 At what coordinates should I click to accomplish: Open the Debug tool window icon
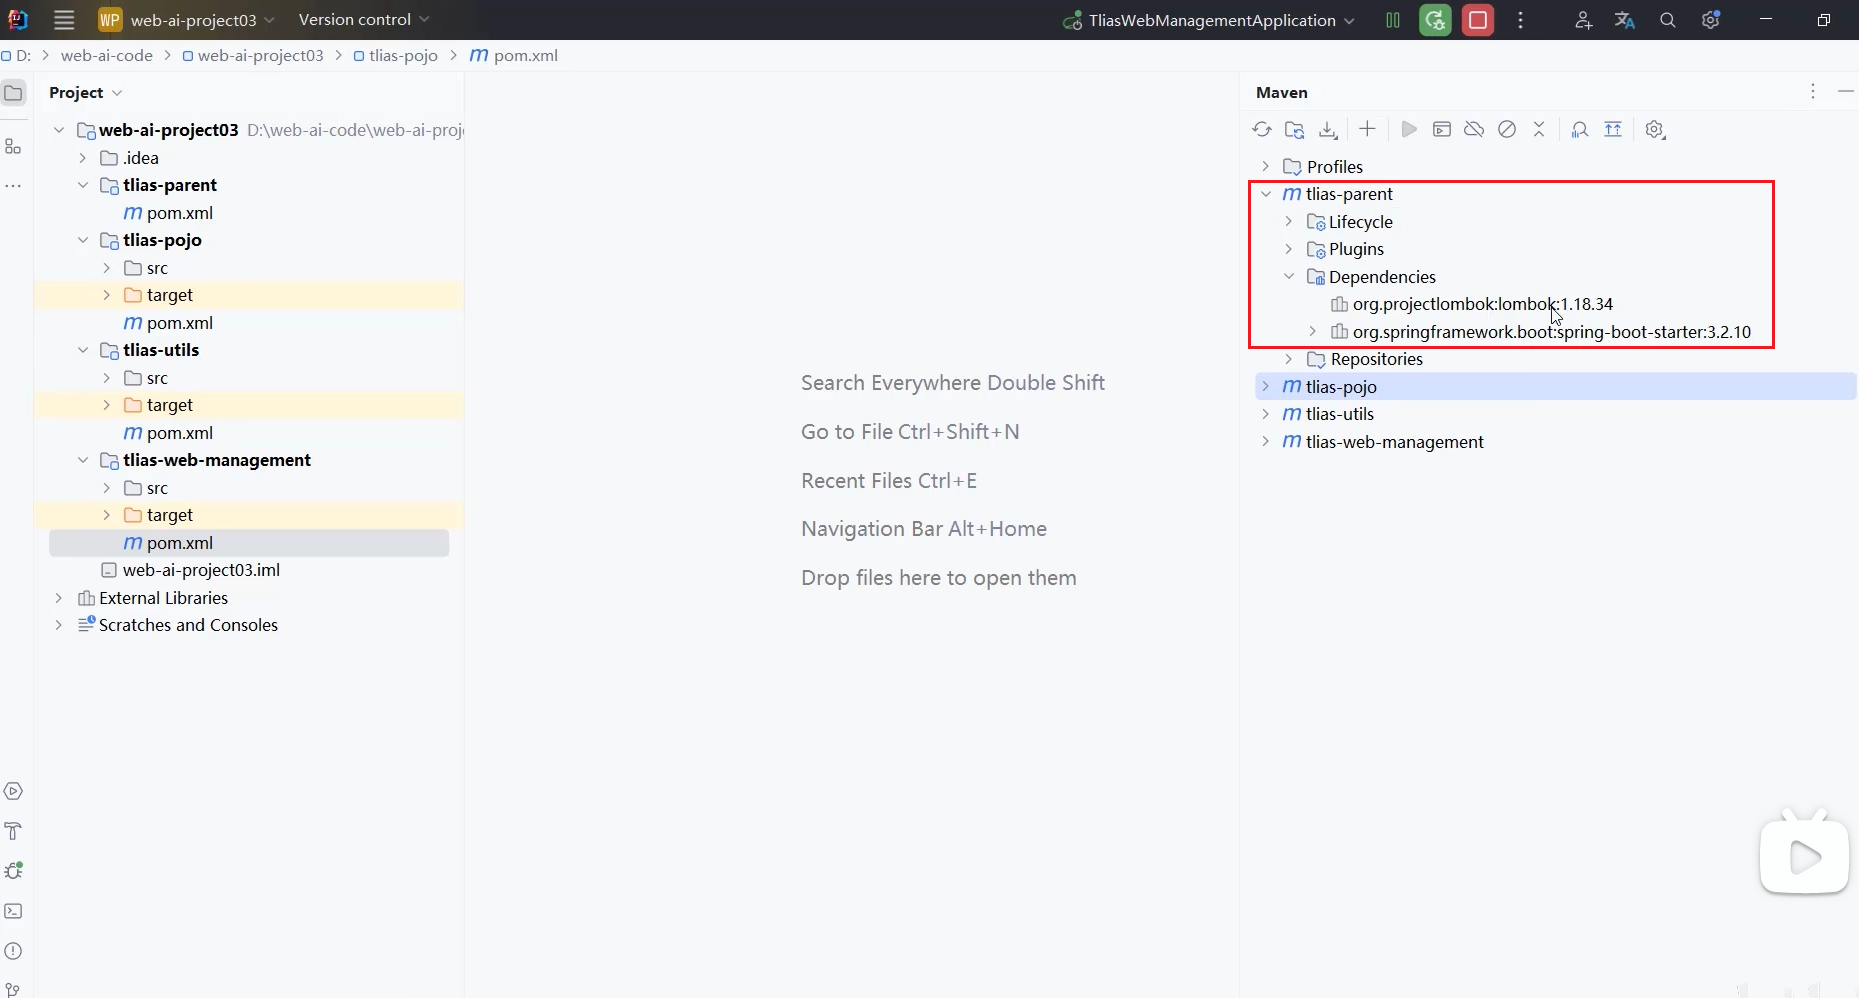click(13, 871)
